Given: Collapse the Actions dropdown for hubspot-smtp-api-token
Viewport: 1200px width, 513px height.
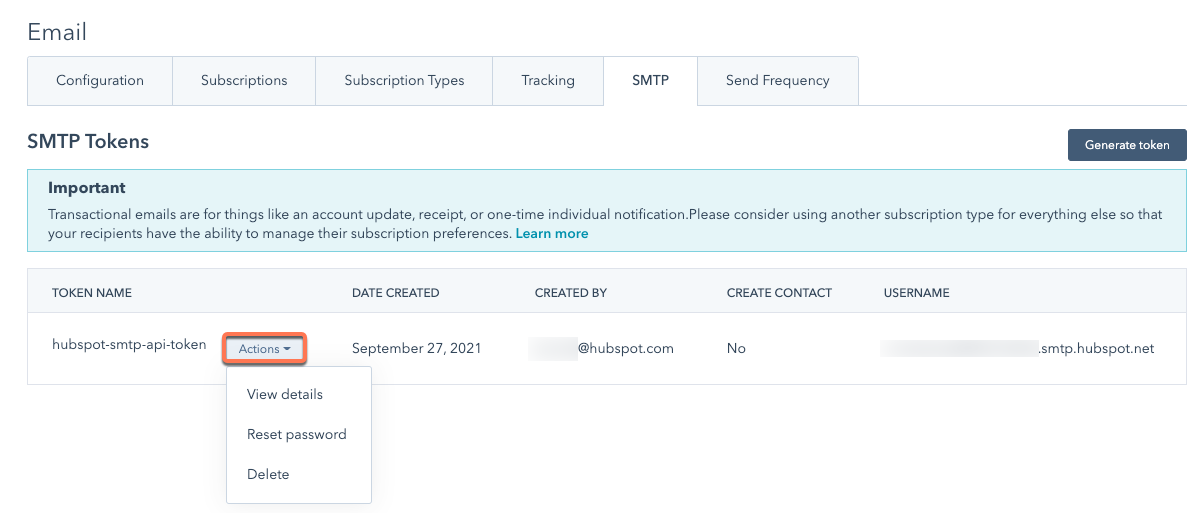Looking at the screenshot, I should pos(265,349).
